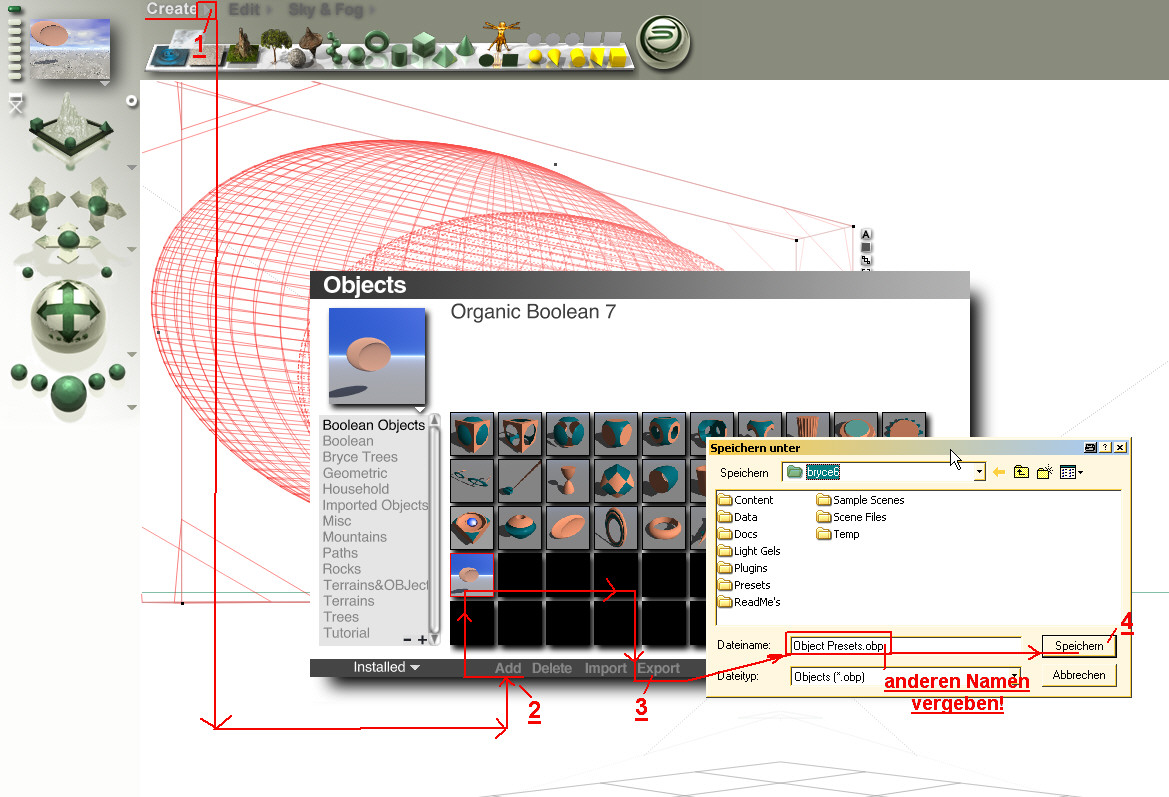Create a metaball object
This screenshot has height=797, width=1169.
[334, 48]
